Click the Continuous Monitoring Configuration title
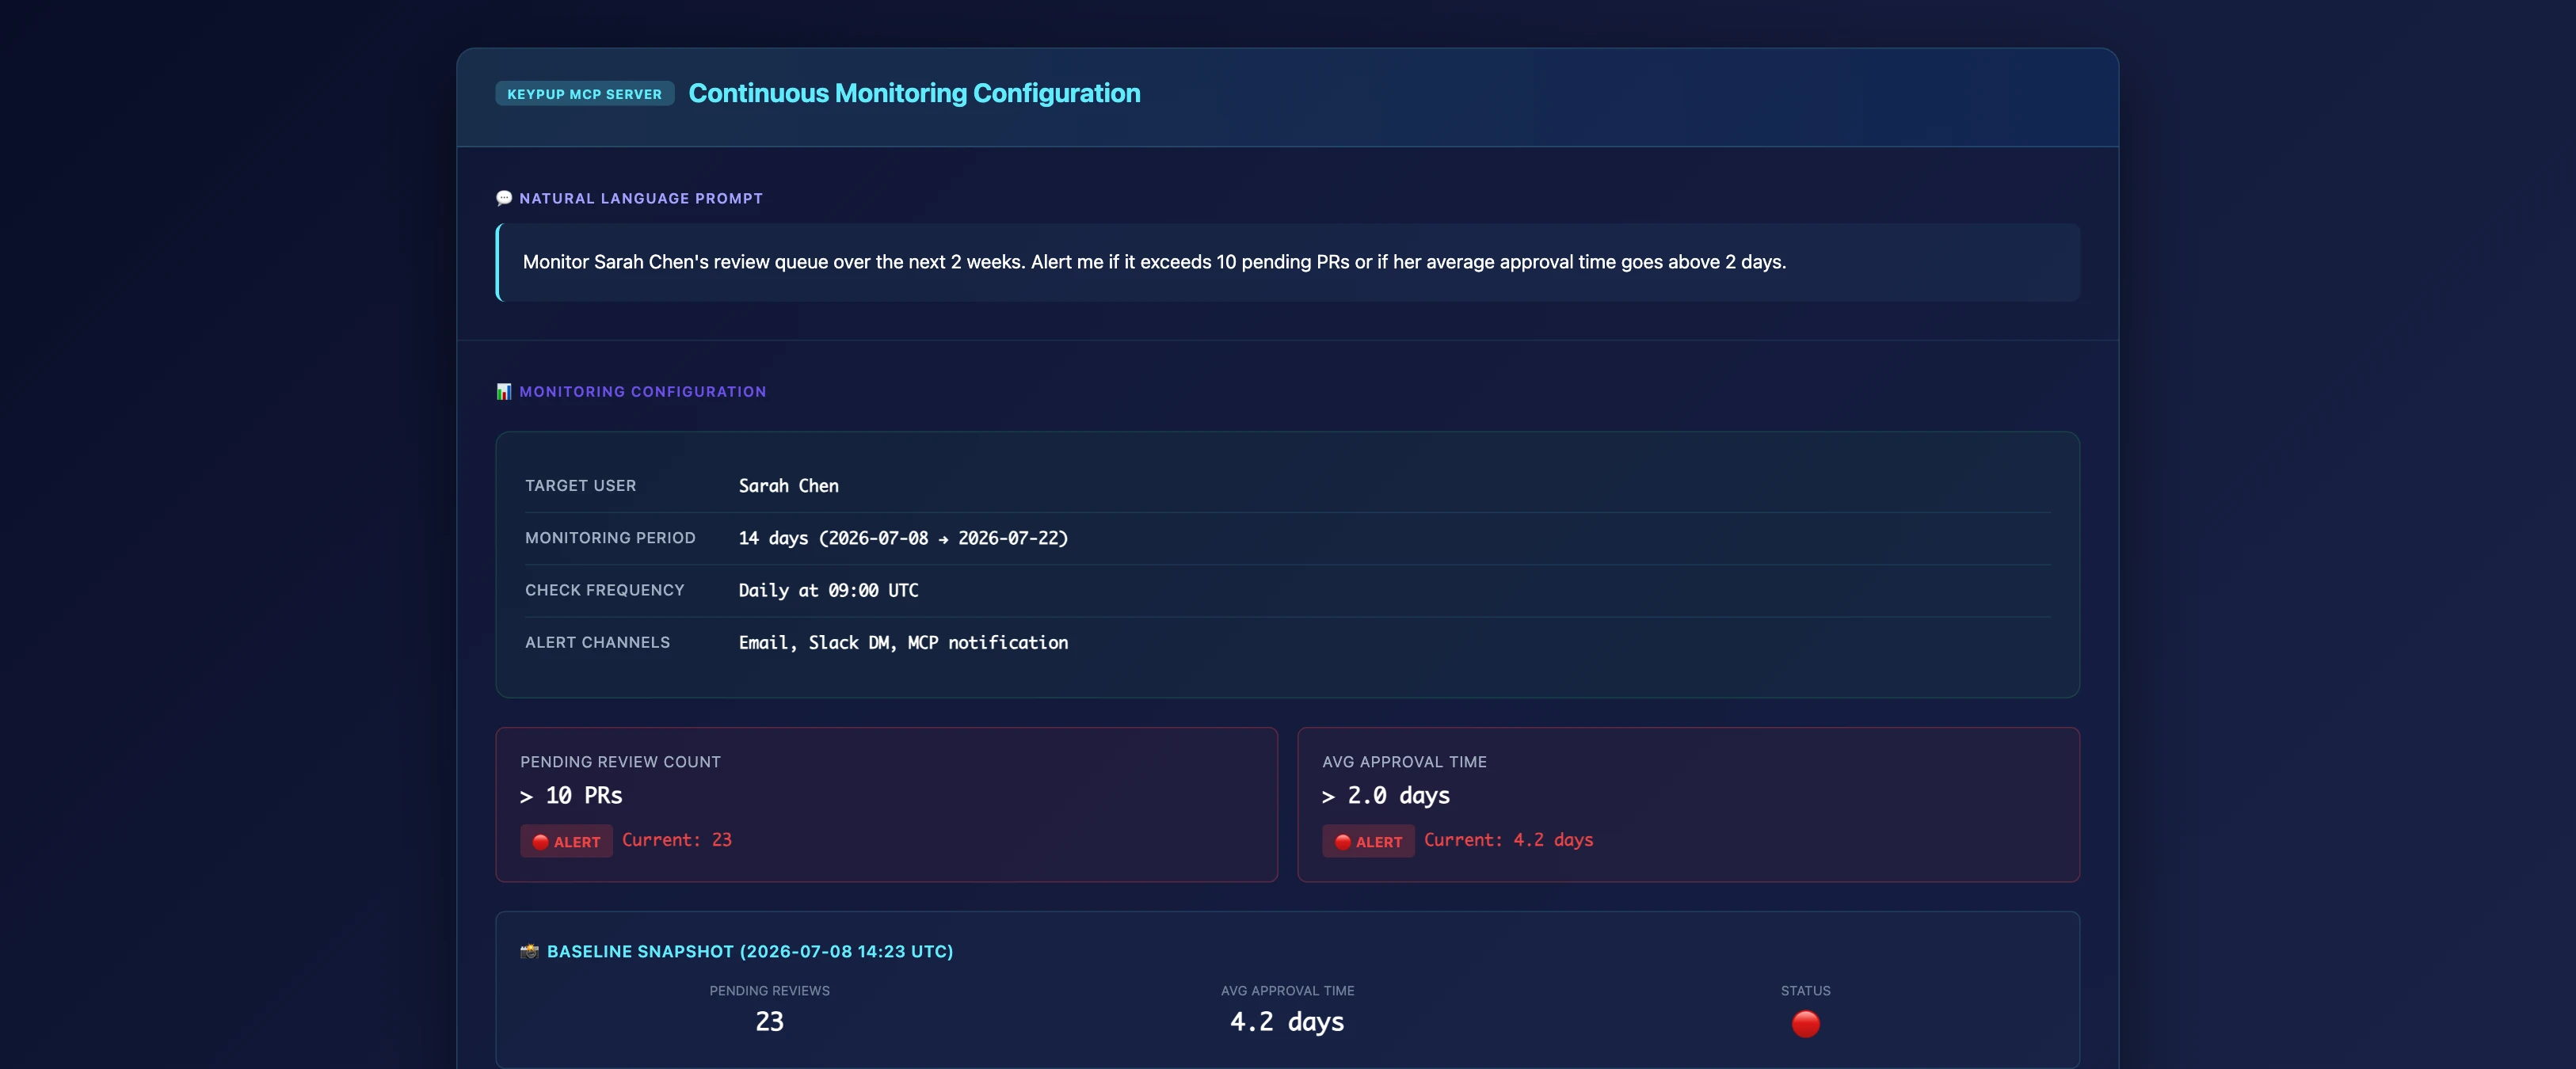This screenshot has width=2576, height=1069. tap(914, 93)
